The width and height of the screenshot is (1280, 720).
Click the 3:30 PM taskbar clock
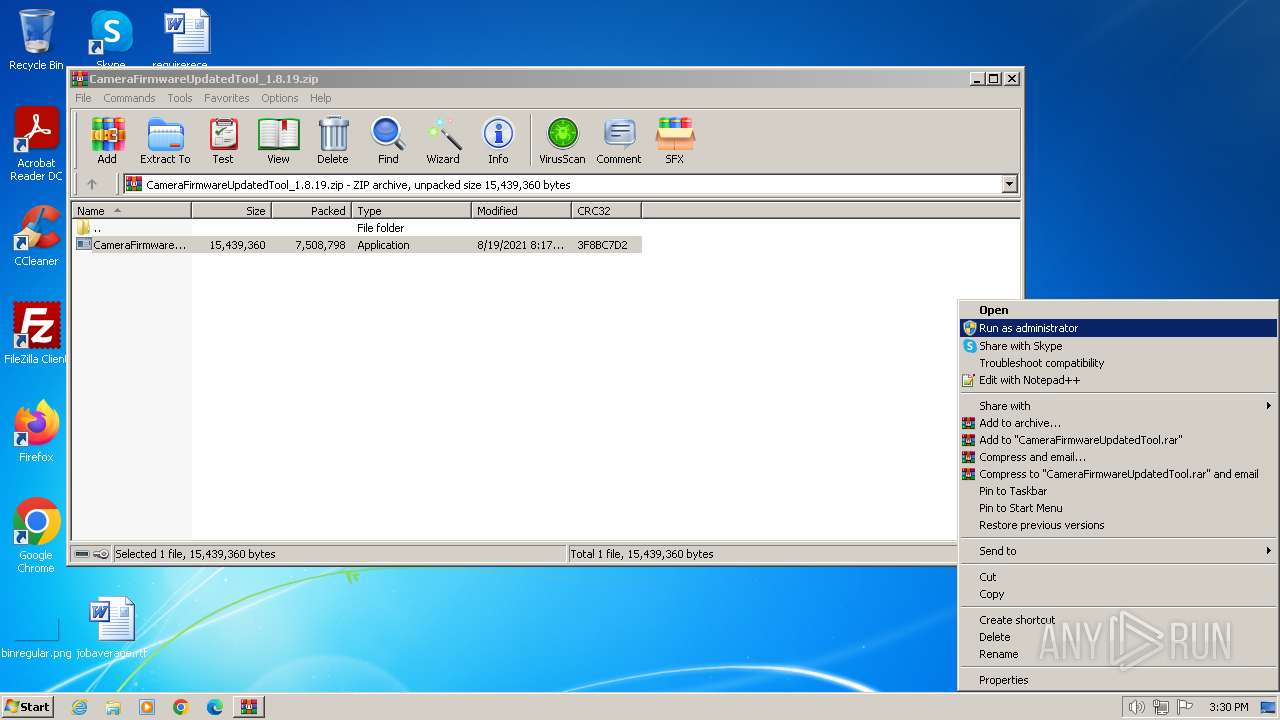tap(1228, 707)
